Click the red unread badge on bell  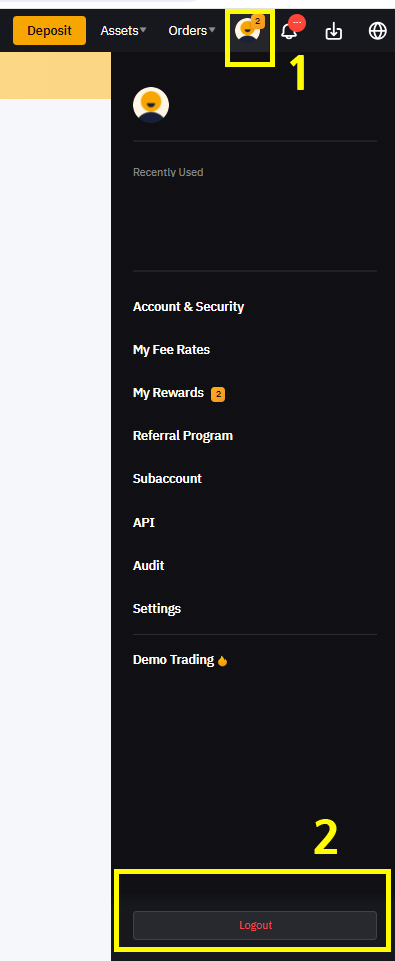point(297,23)
